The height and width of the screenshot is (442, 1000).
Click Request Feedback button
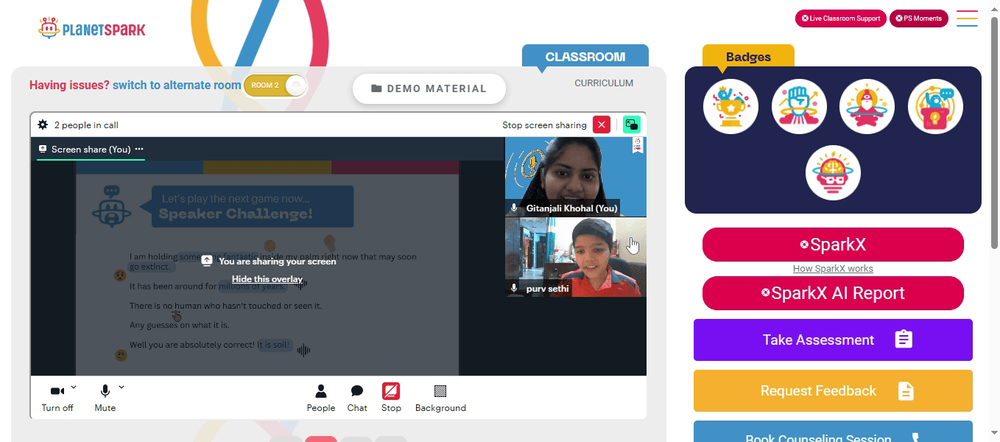coord(833,390)
